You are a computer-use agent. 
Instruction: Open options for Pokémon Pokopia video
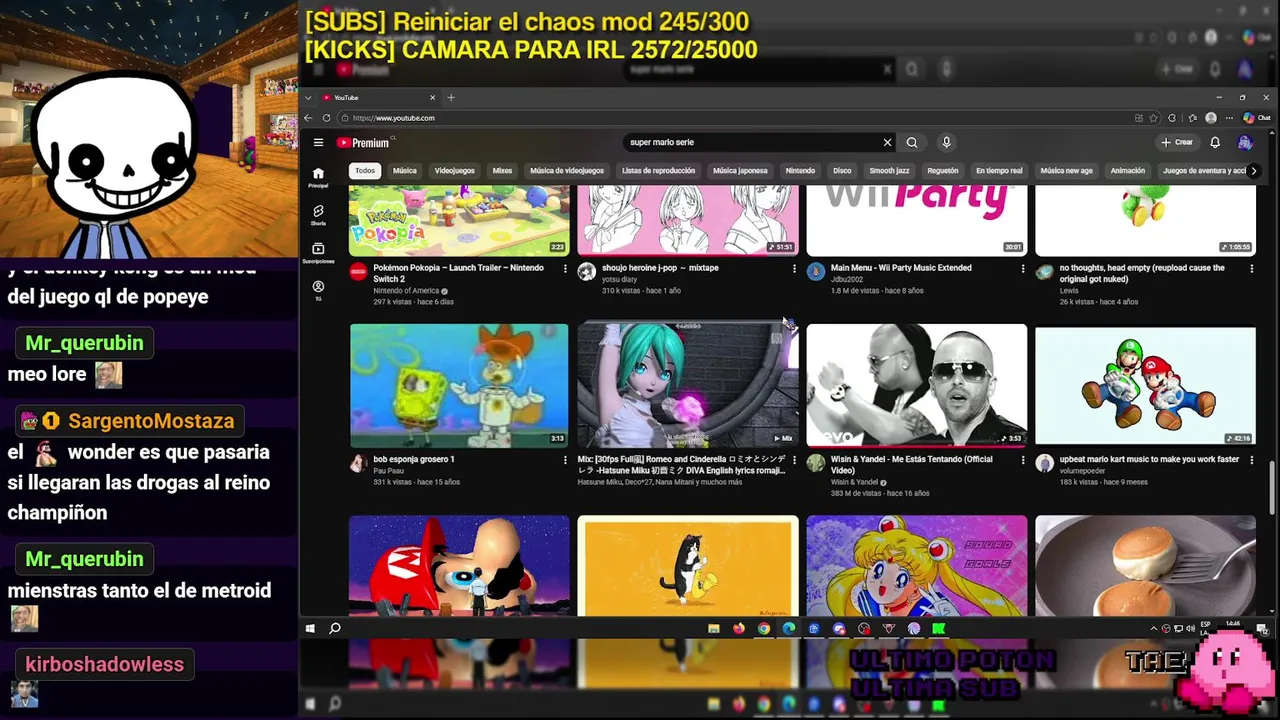point(565,269)
